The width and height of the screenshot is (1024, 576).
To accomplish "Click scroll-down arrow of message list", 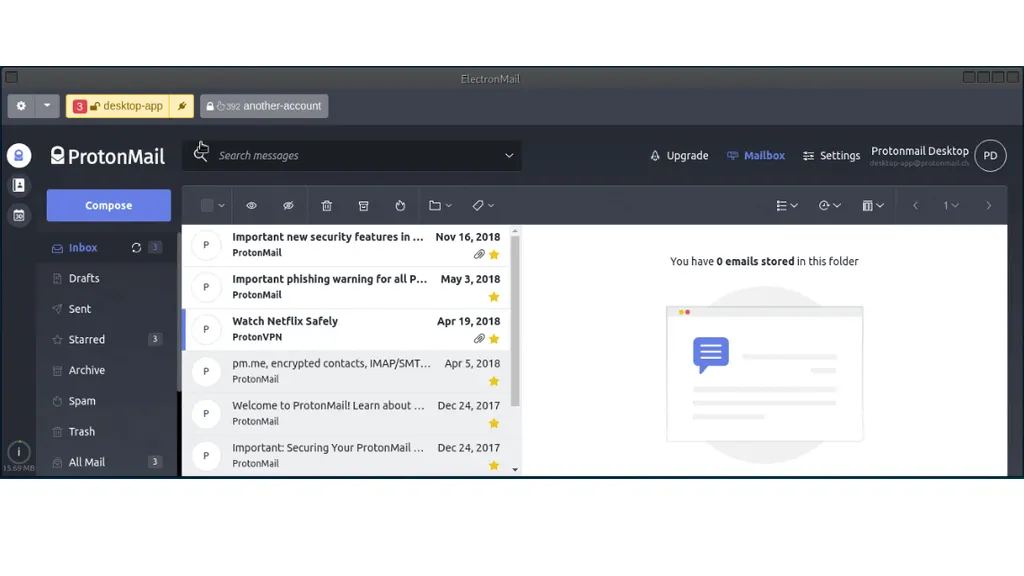I will point(515,470).
